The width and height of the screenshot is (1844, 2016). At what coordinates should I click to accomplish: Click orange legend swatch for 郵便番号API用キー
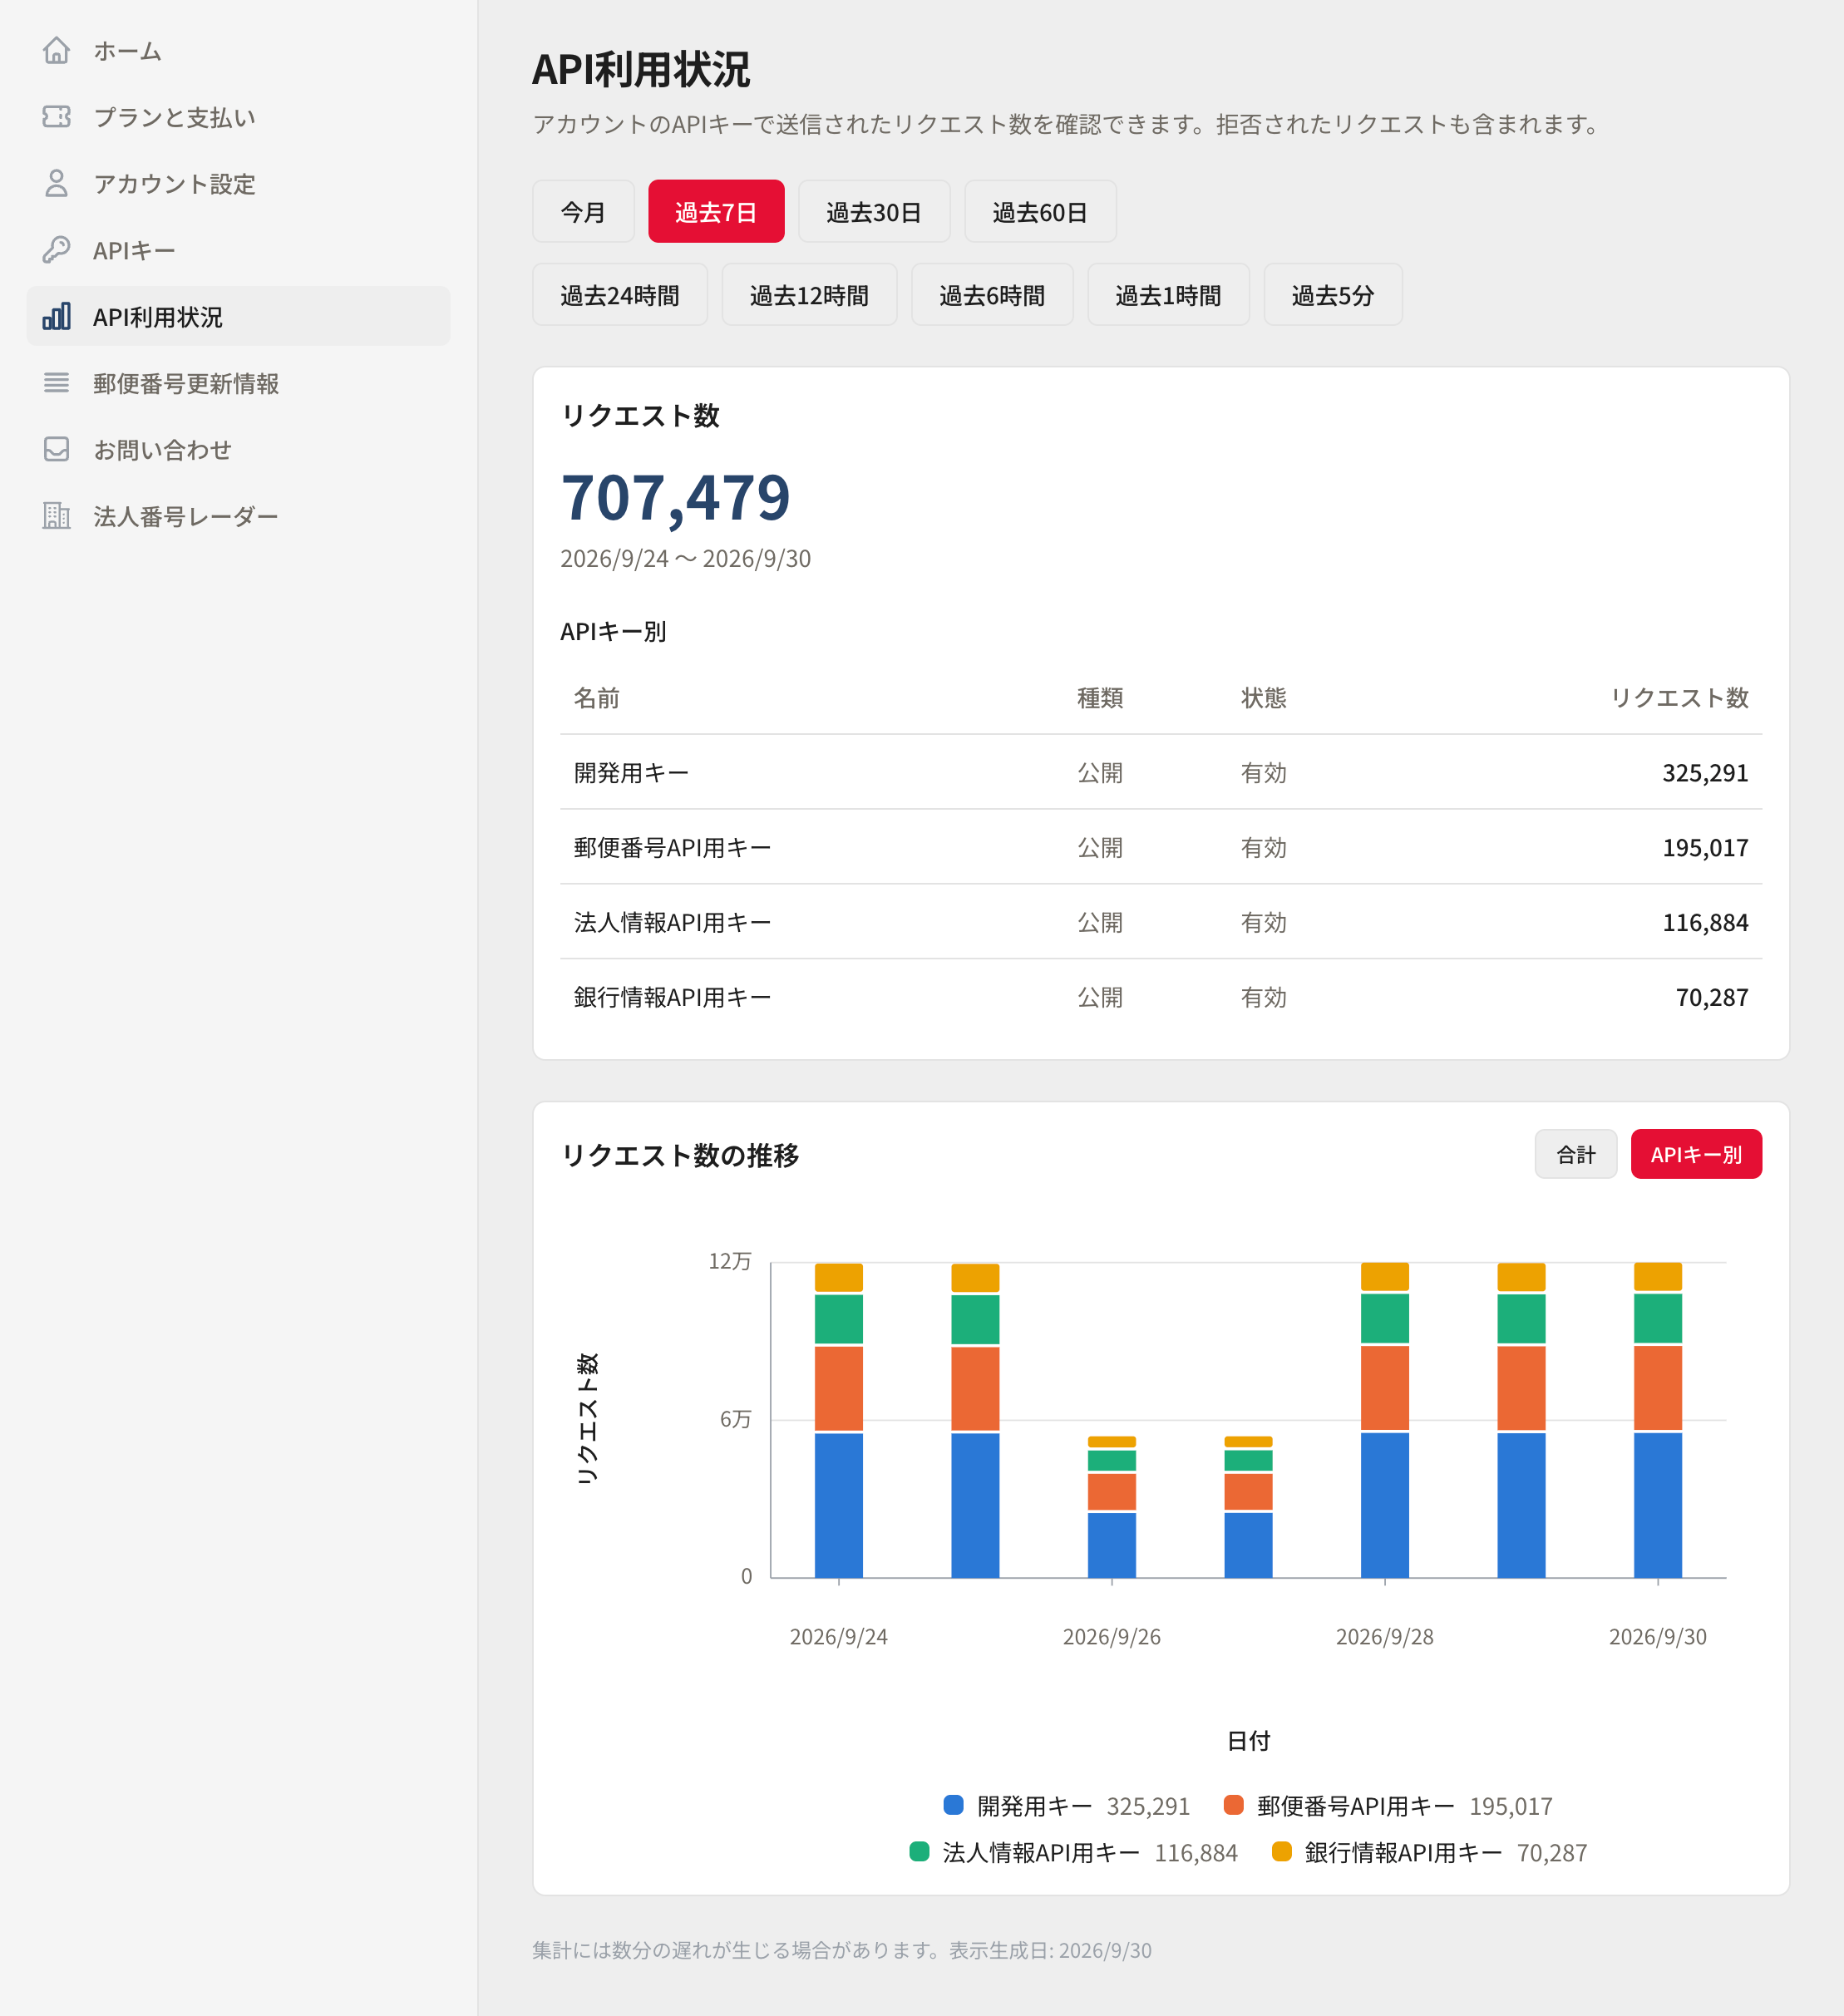1234,1805
